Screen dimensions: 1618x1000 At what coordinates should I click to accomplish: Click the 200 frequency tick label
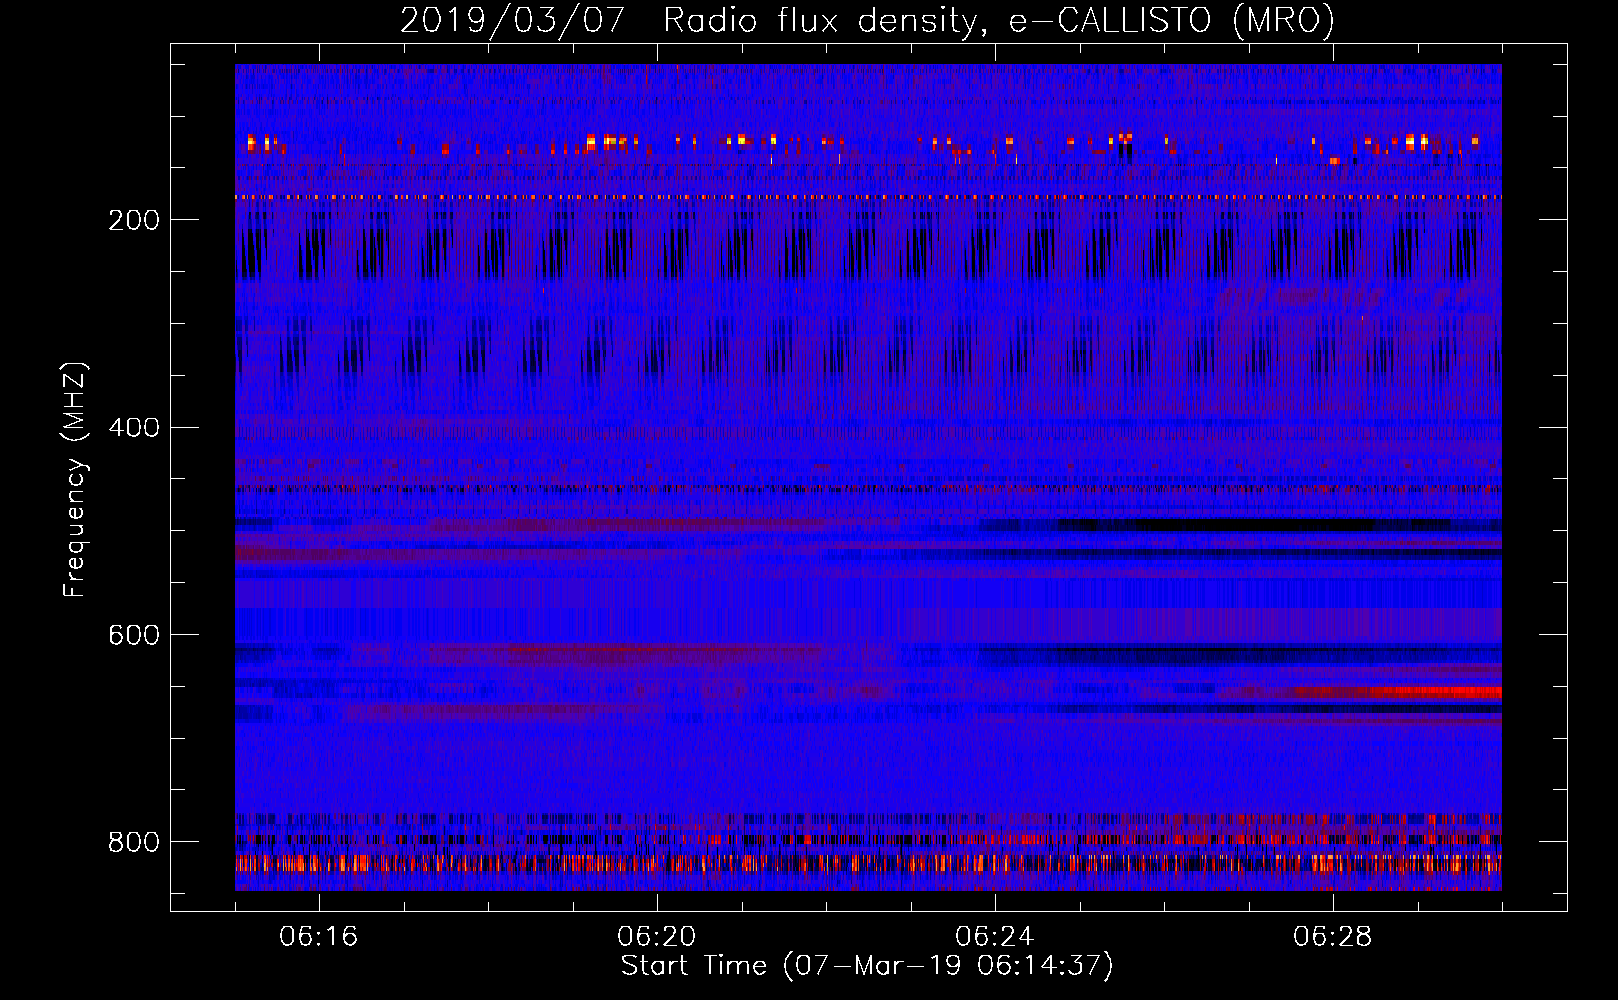pos(133,220)
